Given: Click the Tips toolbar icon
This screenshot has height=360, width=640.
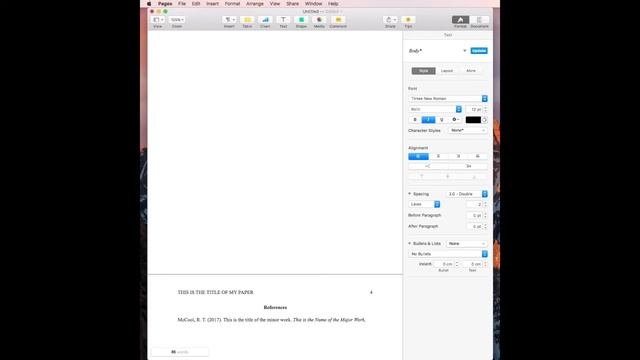Looking at the screenshot, I should tap(408, 20).
